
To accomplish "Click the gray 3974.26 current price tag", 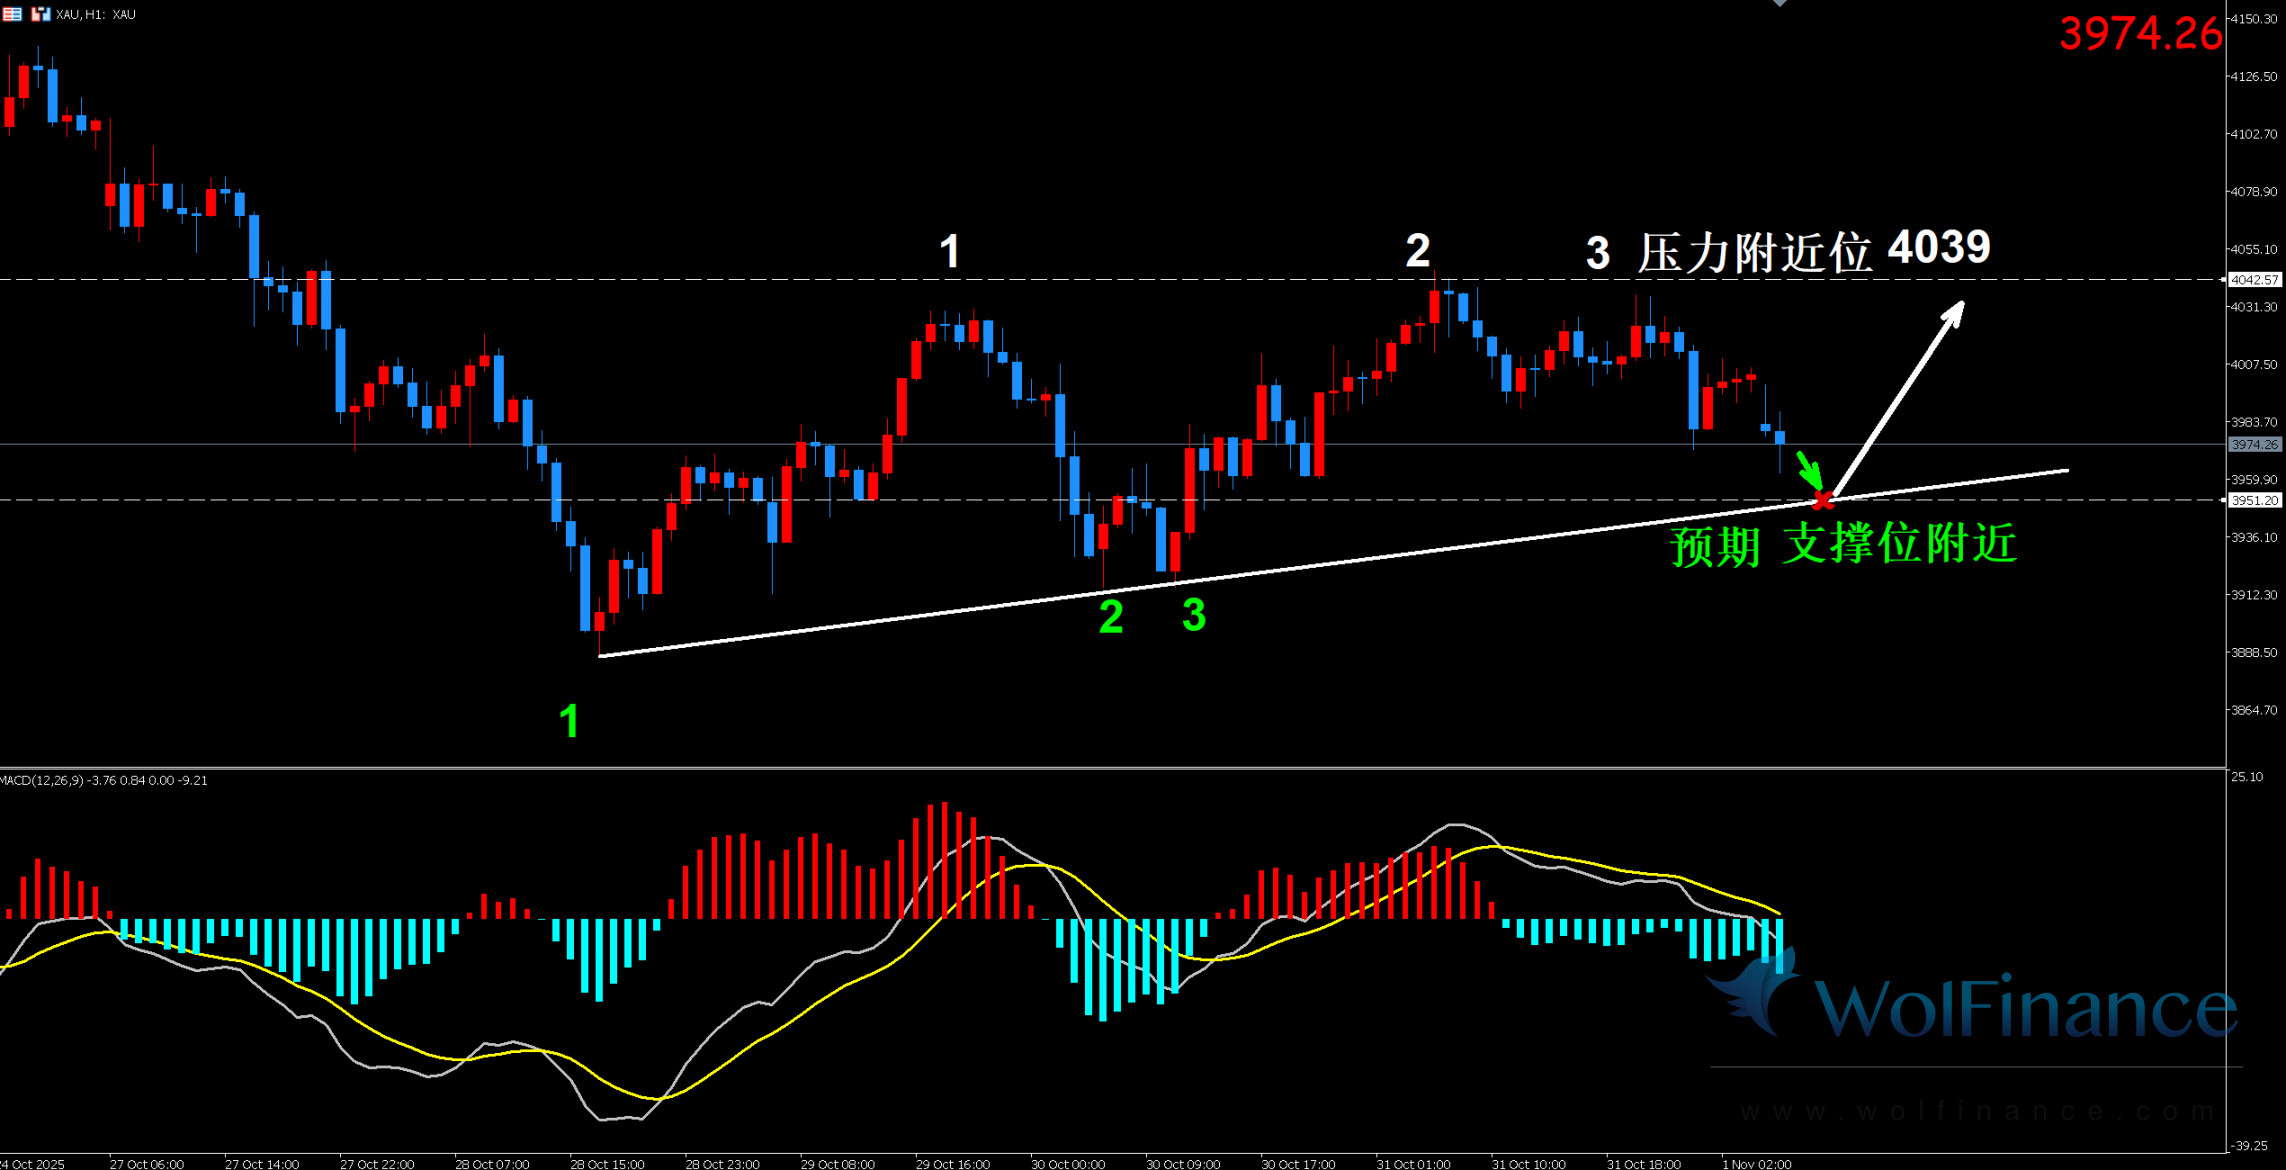I will point(2254,444).
